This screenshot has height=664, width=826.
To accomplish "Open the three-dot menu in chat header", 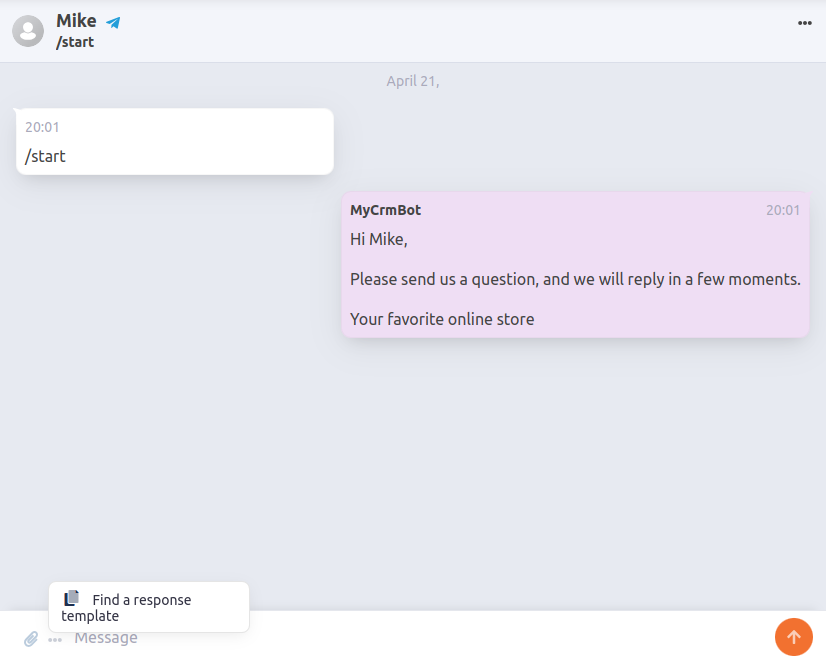I will pos(804,23).
